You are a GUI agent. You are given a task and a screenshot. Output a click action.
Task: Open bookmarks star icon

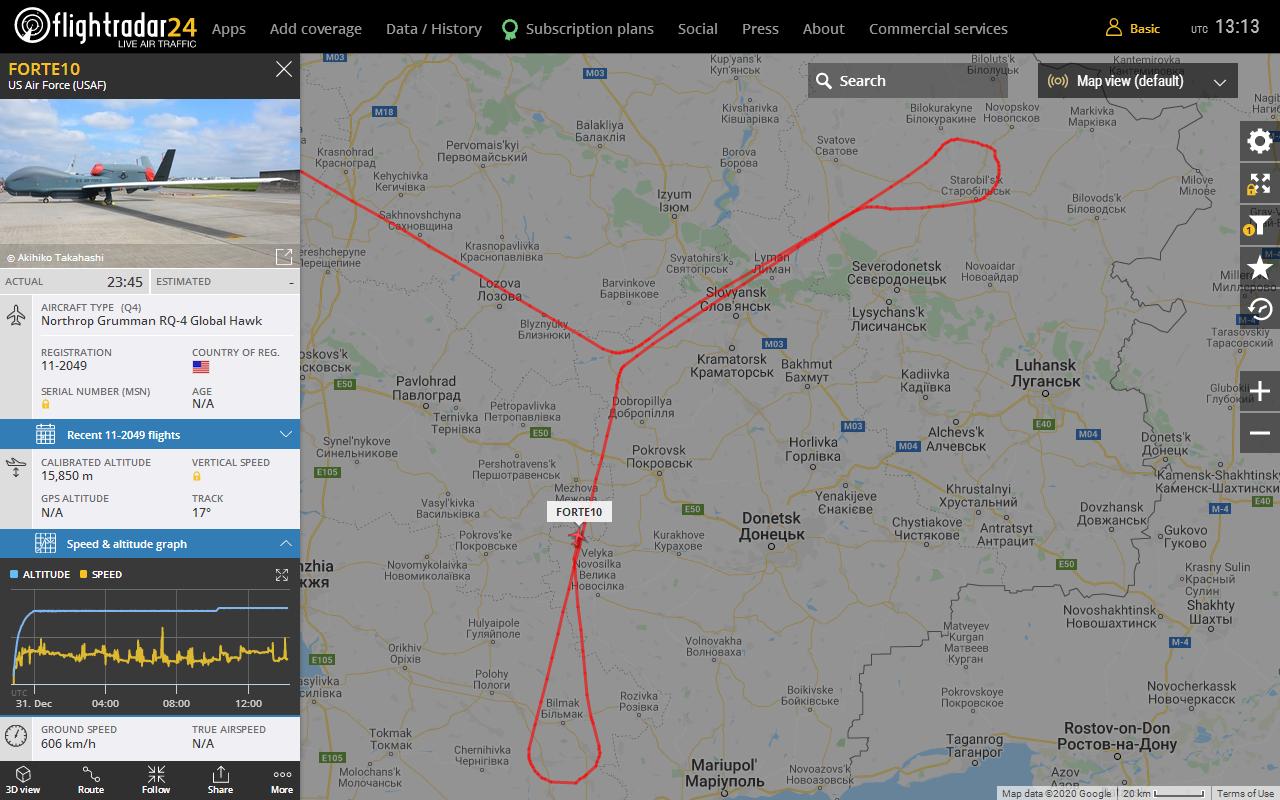coord(1260,268)
